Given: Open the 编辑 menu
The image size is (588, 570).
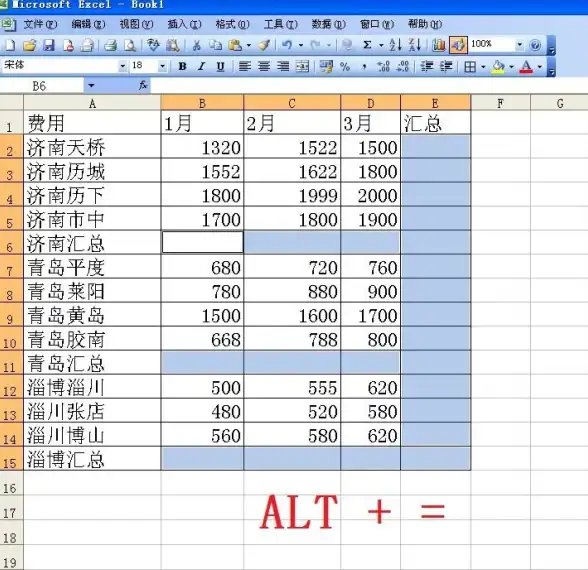Looking at the screenshot, I should [88, 24].
